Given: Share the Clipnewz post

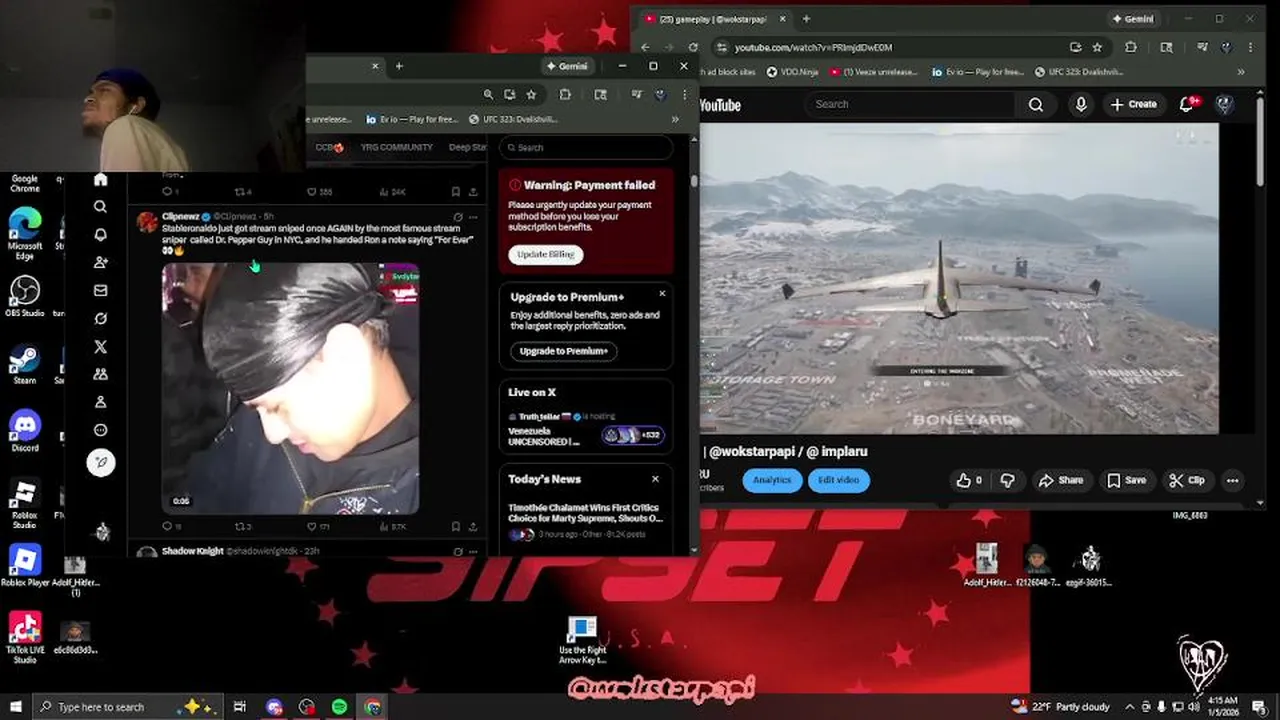Looking at the screenshot, I should click(473, 526).
